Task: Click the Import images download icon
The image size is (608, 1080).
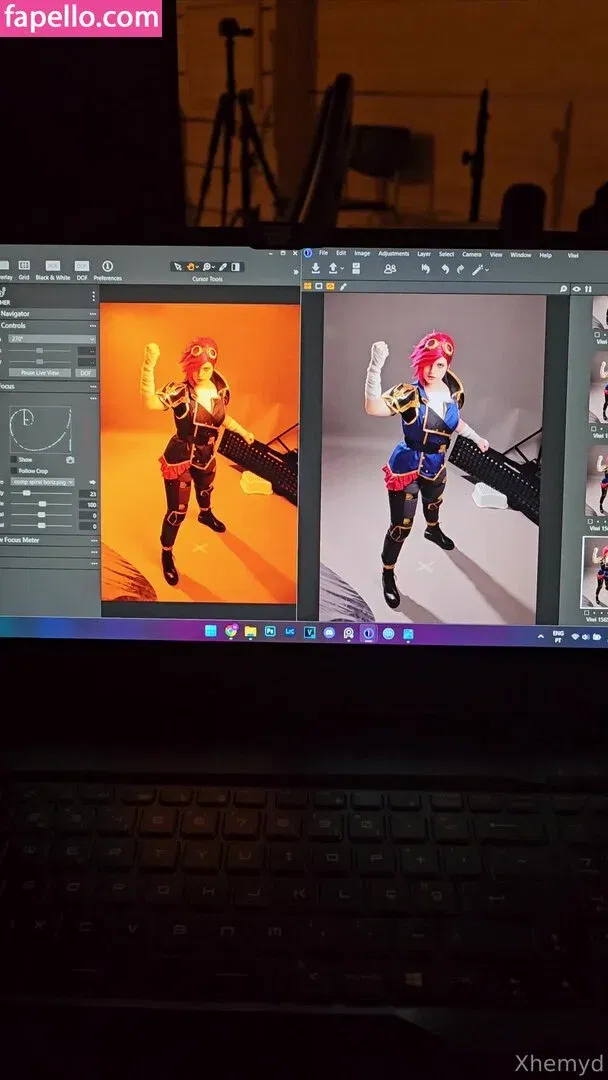Action: coord(316,268)
